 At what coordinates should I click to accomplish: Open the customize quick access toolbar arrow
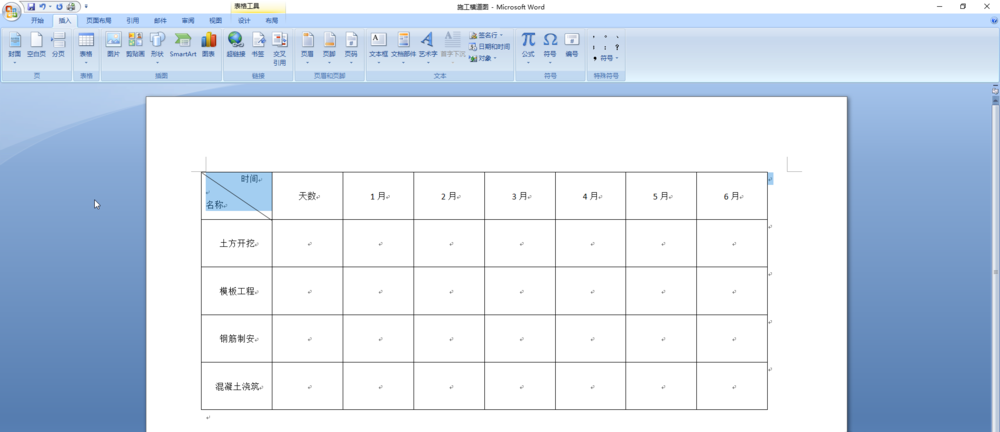coord(86,6)
